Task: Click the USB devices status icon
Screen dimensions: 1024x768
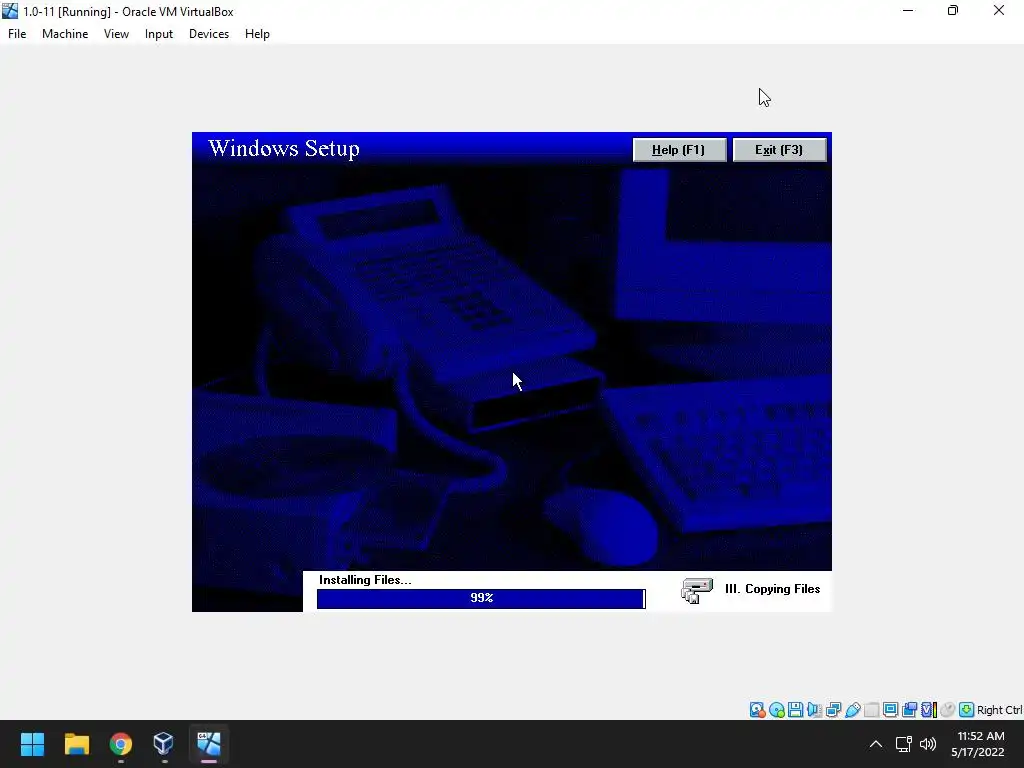Action: [852, 710]
